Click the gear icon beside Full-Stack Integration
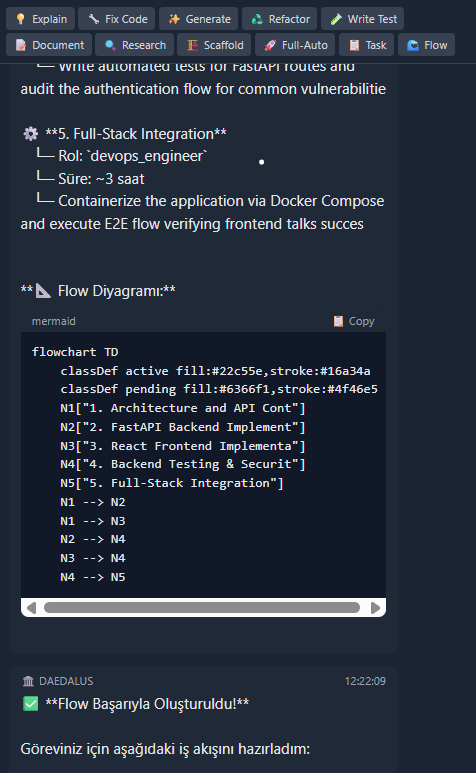 [31, 134]
